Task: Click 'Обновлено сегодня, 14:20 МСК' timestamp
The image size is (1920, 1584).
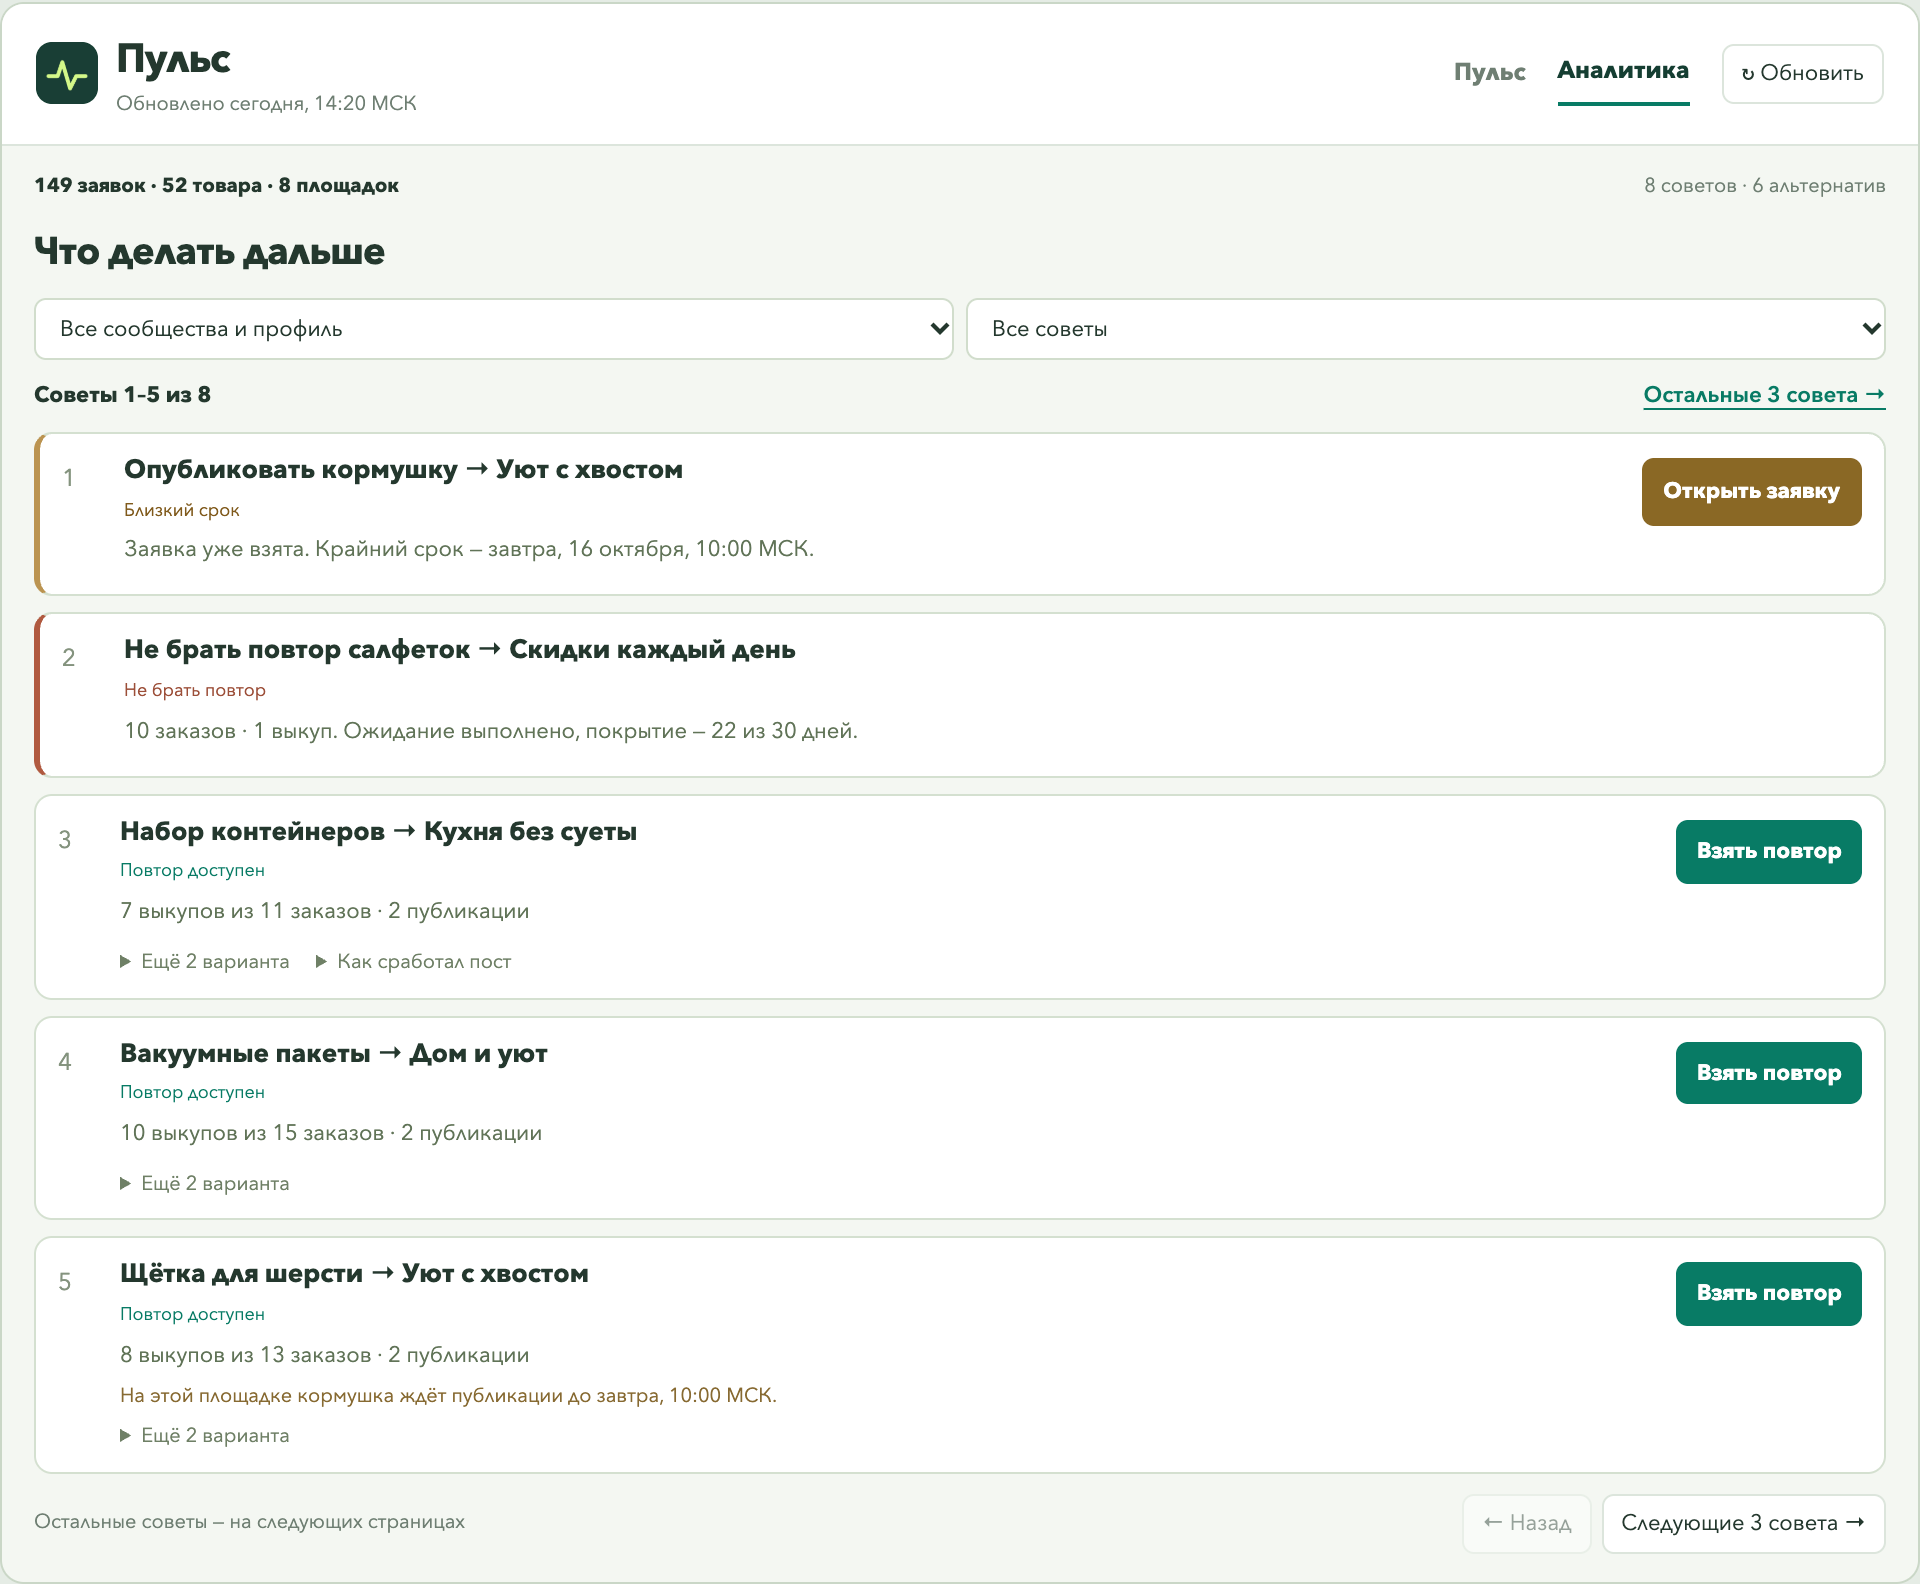Action: 266,103
